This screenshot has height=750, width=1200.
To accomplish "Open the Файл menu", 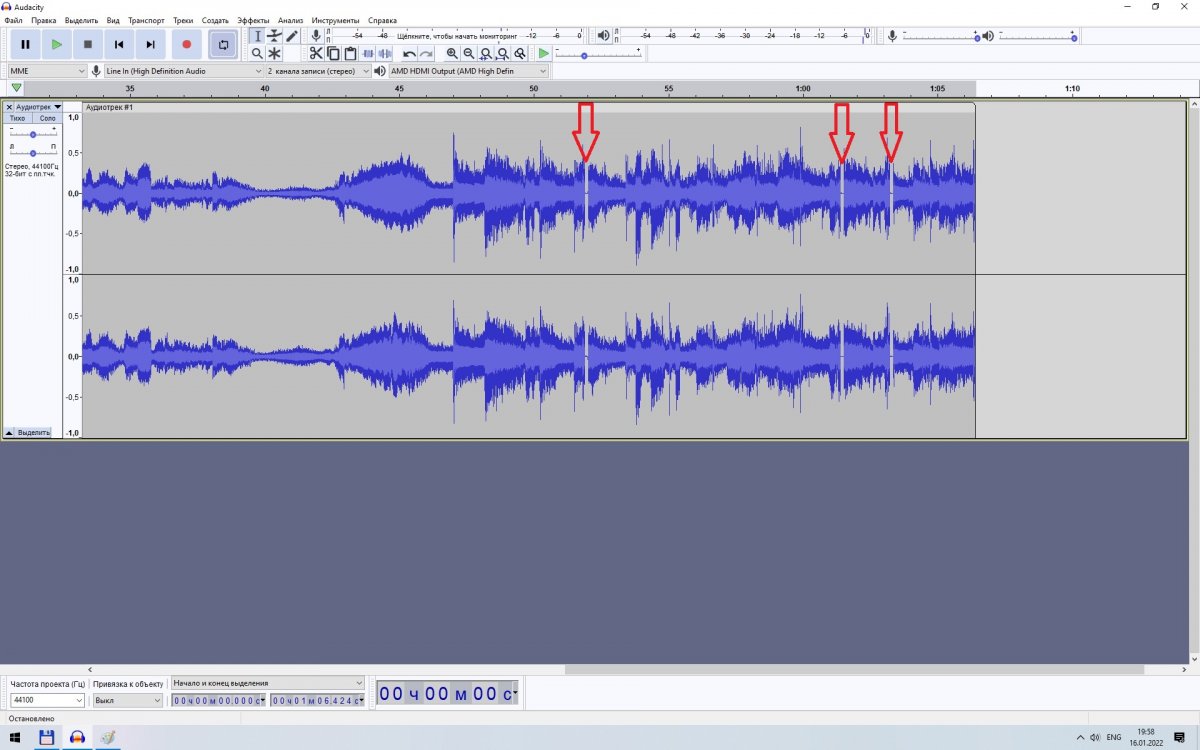I will pos(13,20).
